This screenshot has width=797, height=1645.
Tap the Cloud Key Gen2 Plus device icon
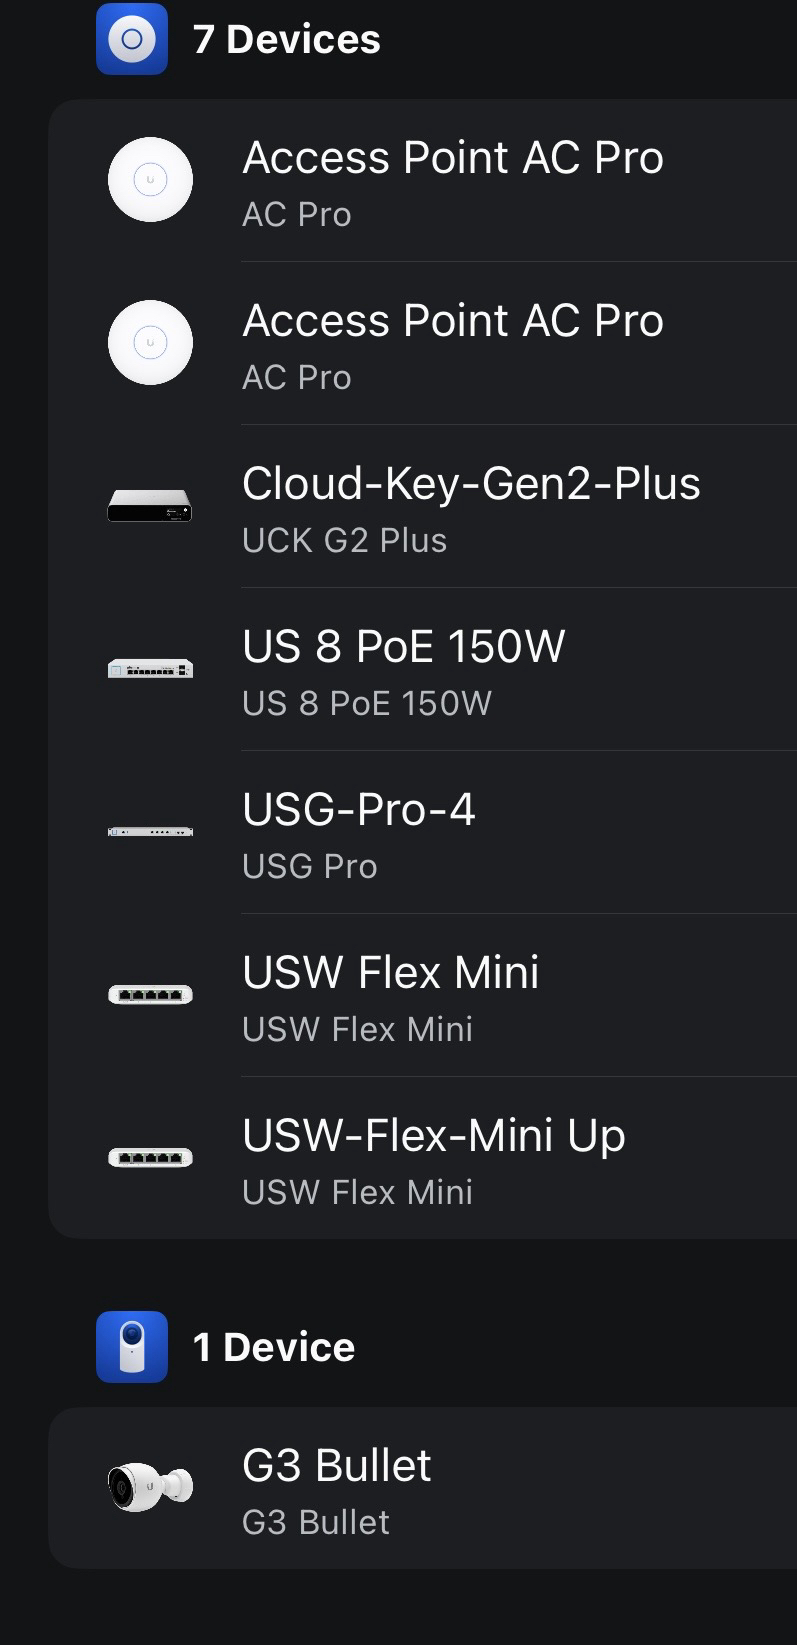pos(150,506)
